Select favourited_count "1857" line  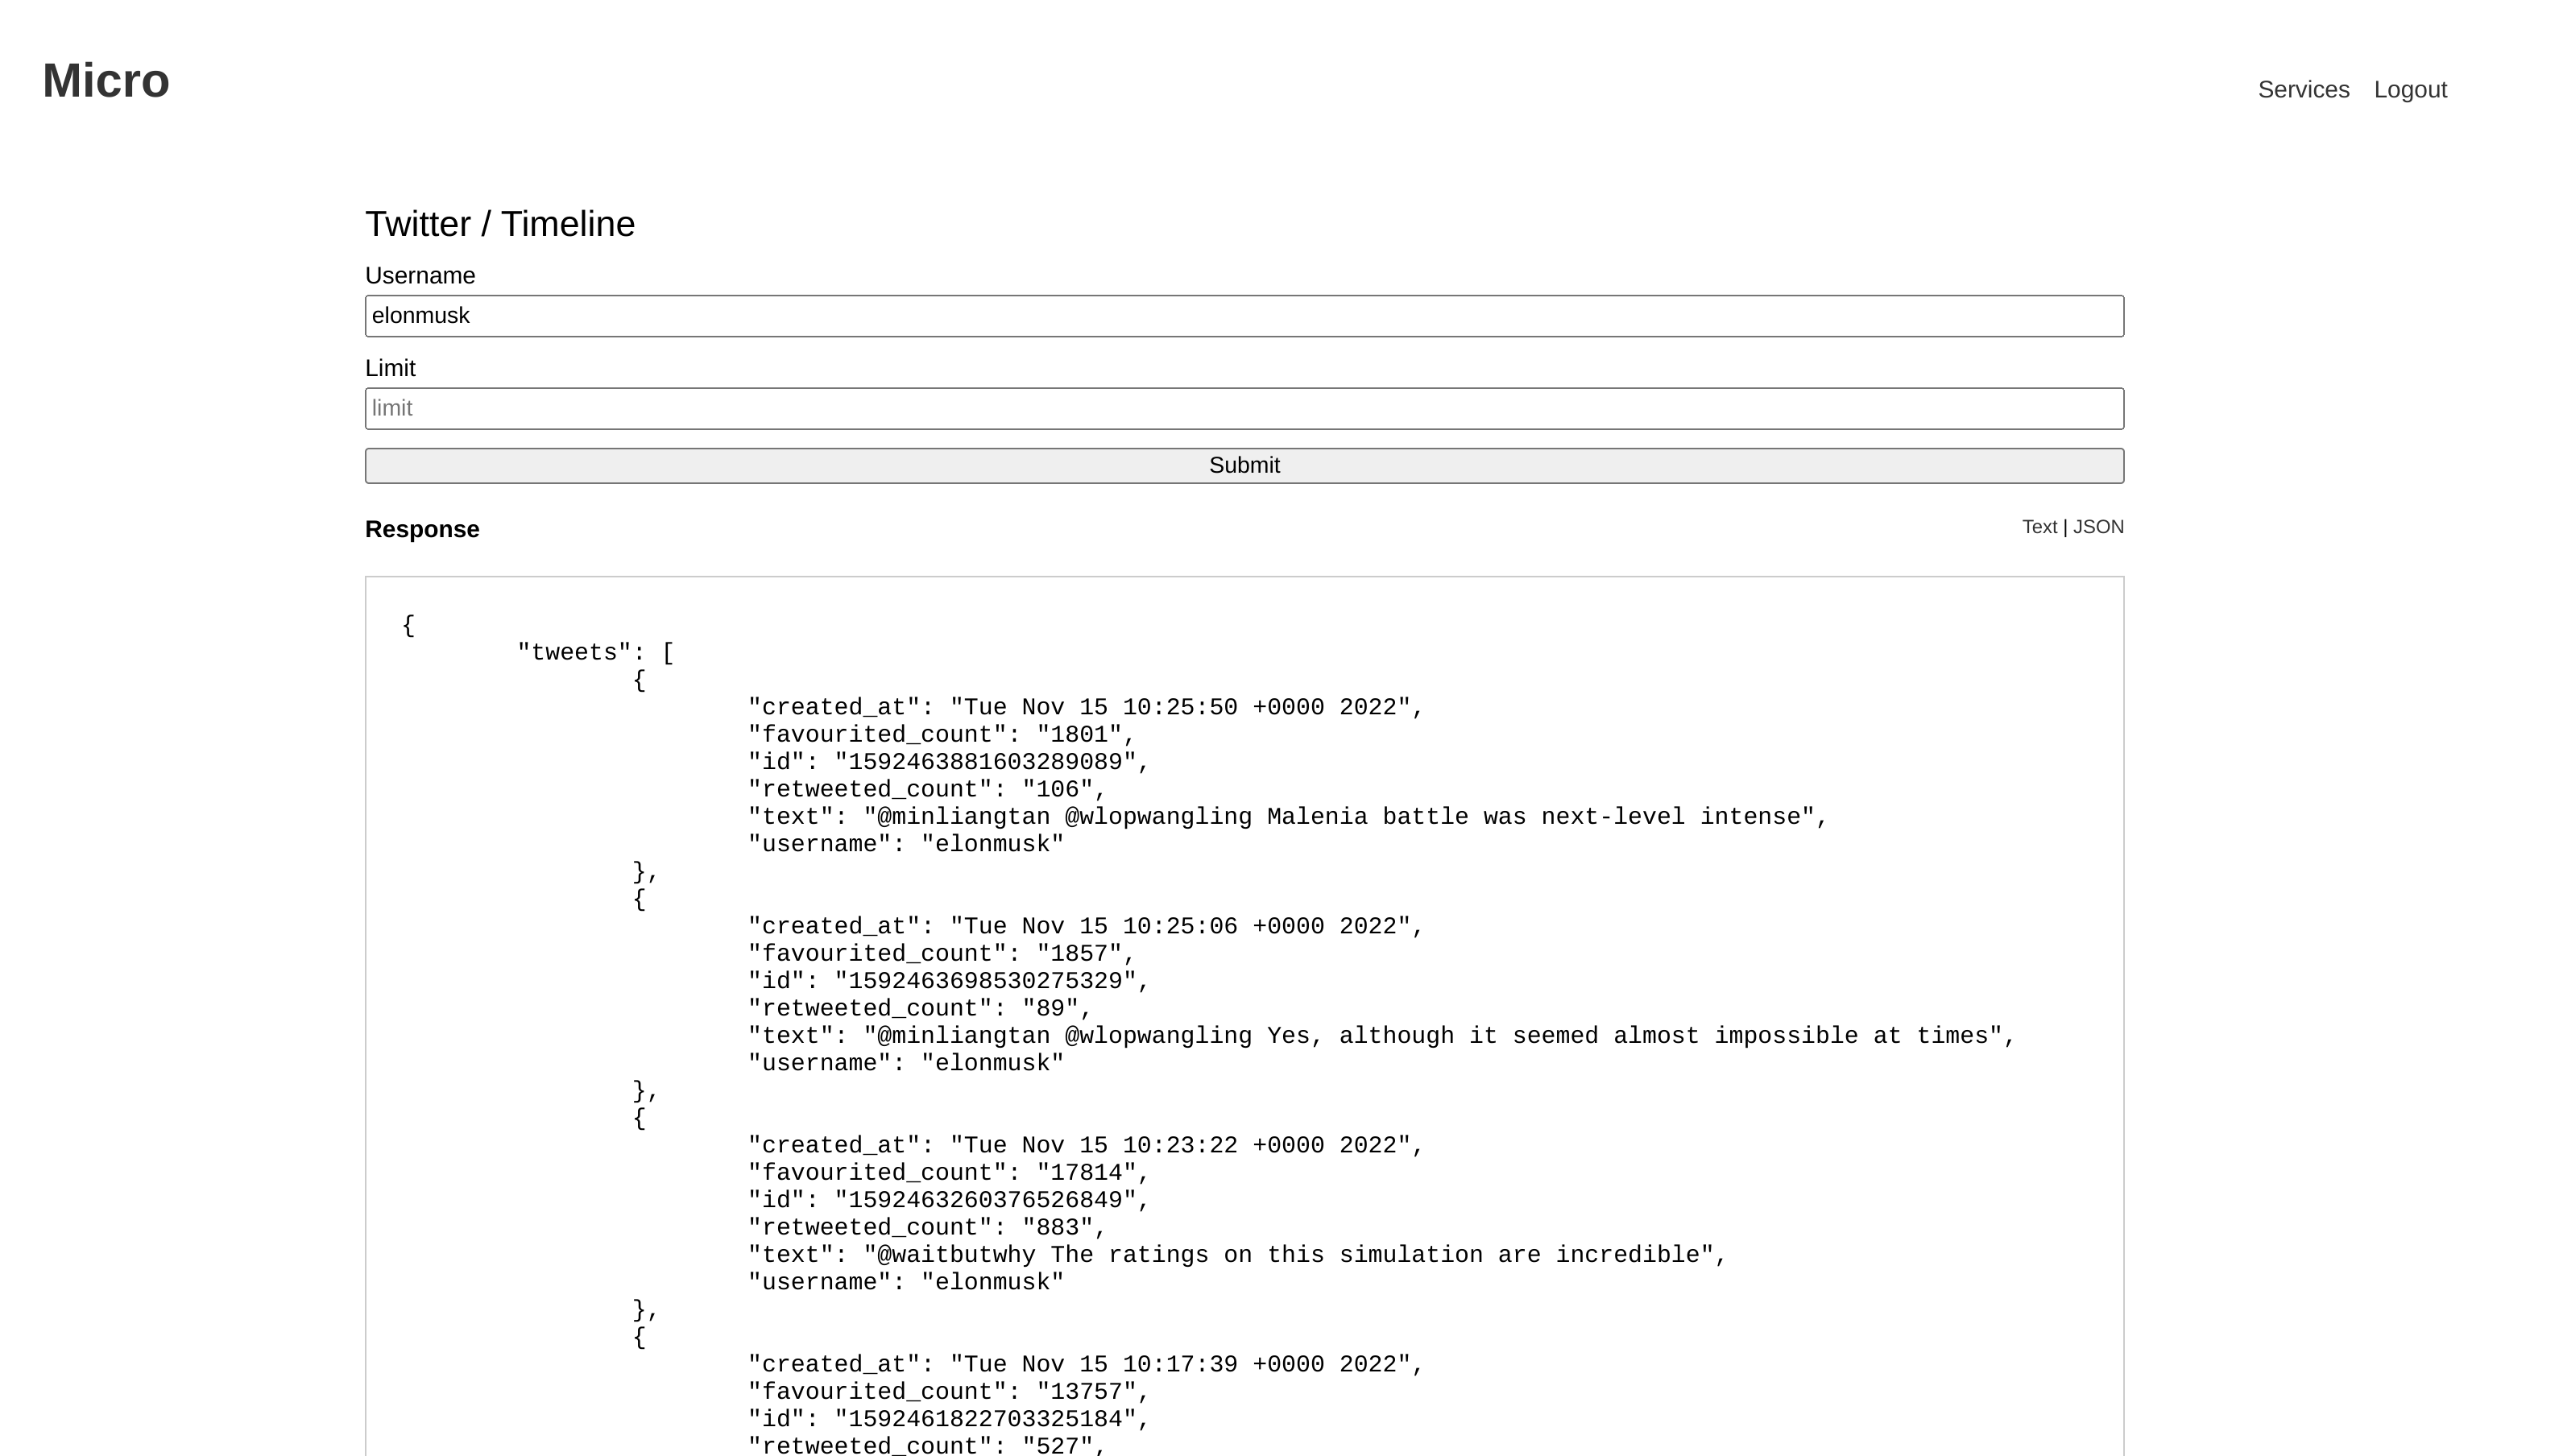coord(941,954)
